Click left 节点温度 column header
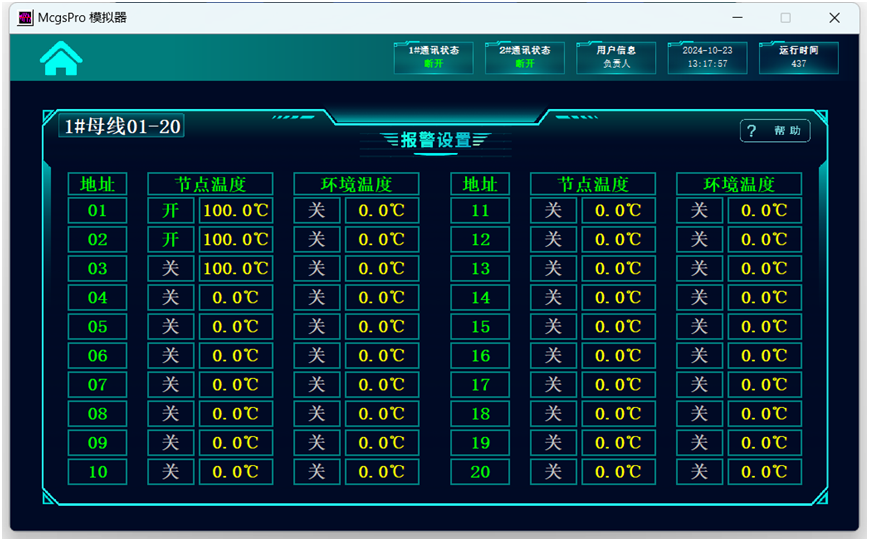The height and width of the screenshot is (541, 869). pyautogui.click(x=210, y=183)
